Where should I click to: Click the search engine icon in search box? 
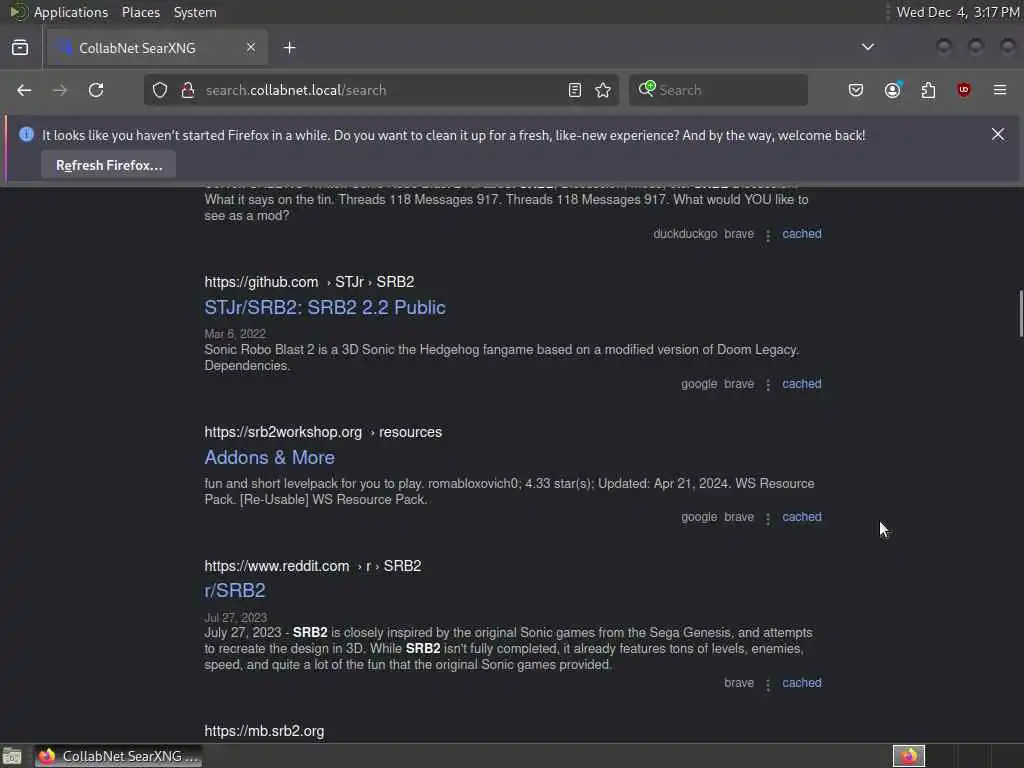647,89
